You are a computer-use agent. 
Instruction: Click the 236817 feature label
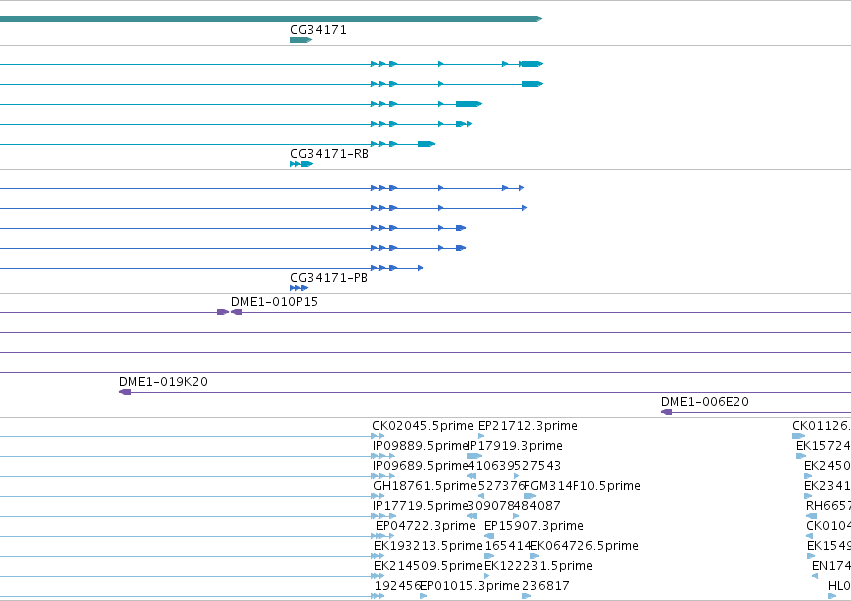545,586
